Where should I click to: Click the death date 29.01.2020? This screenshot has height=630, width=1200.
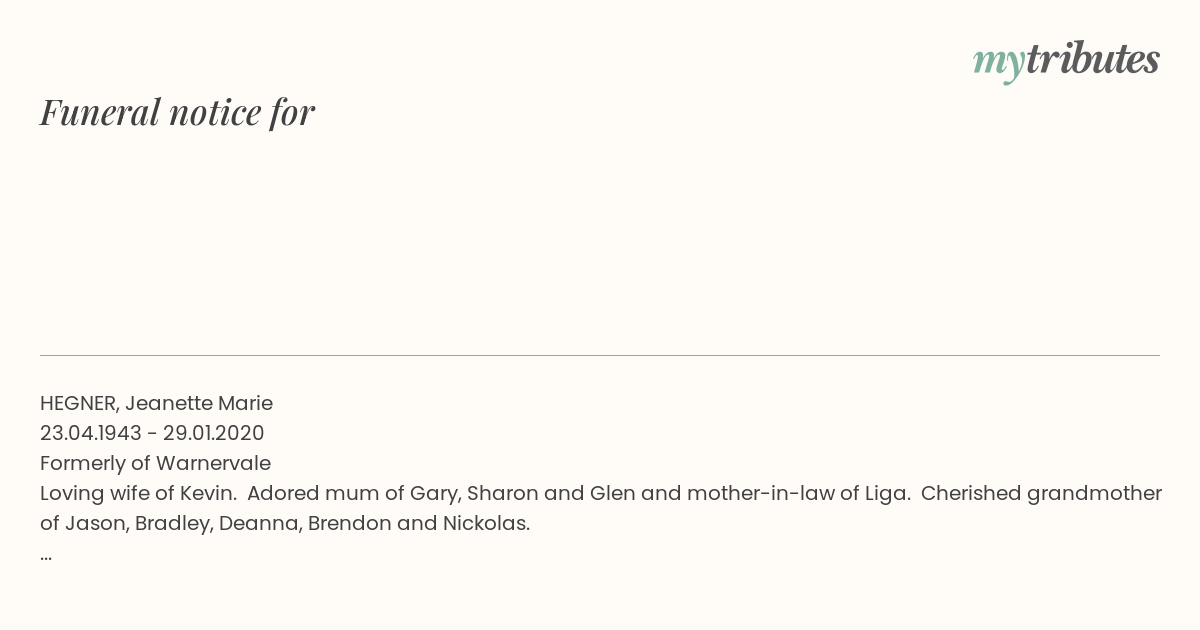(214, 434)
